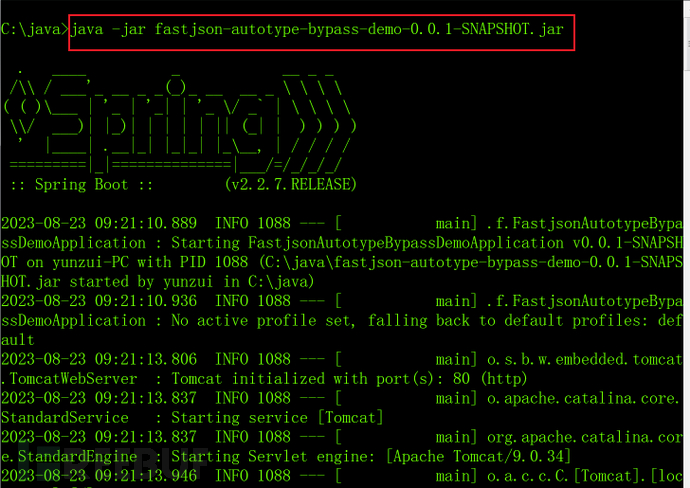Click the (v2.2.7.RELEASE) version text

click(291, 185)
